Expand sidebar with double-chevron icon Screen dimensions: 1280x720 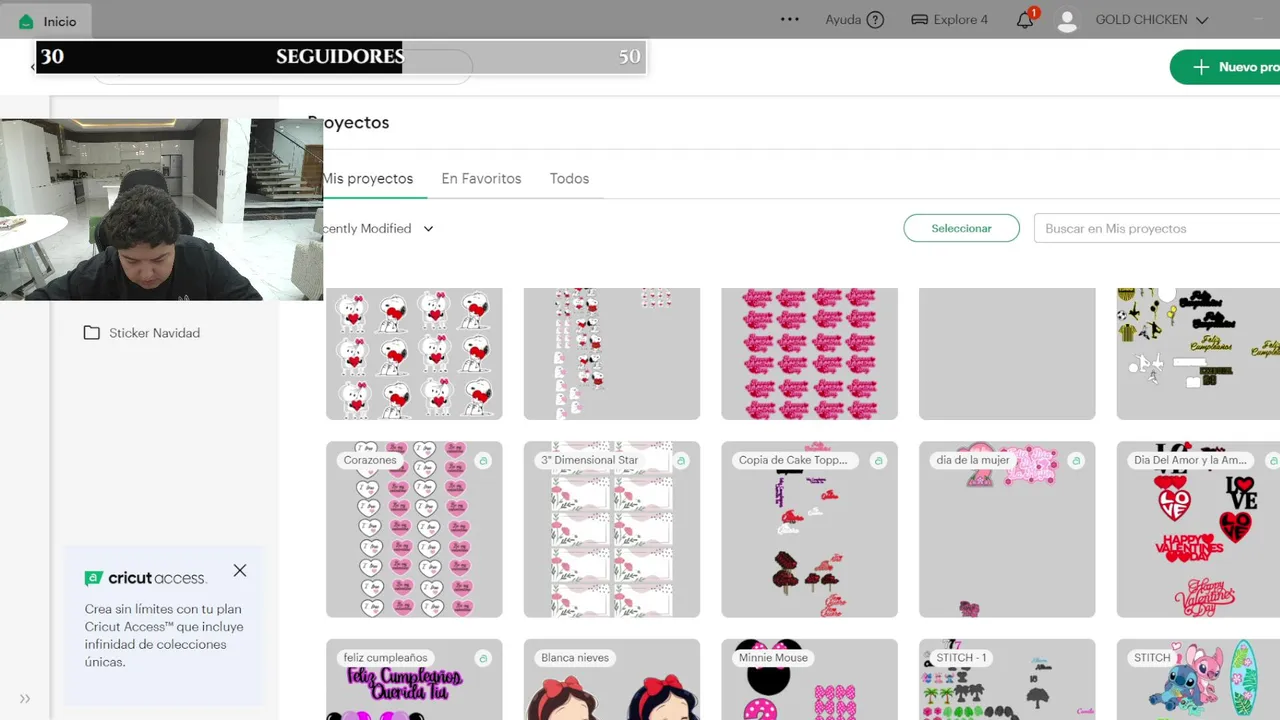click(25, 698)
